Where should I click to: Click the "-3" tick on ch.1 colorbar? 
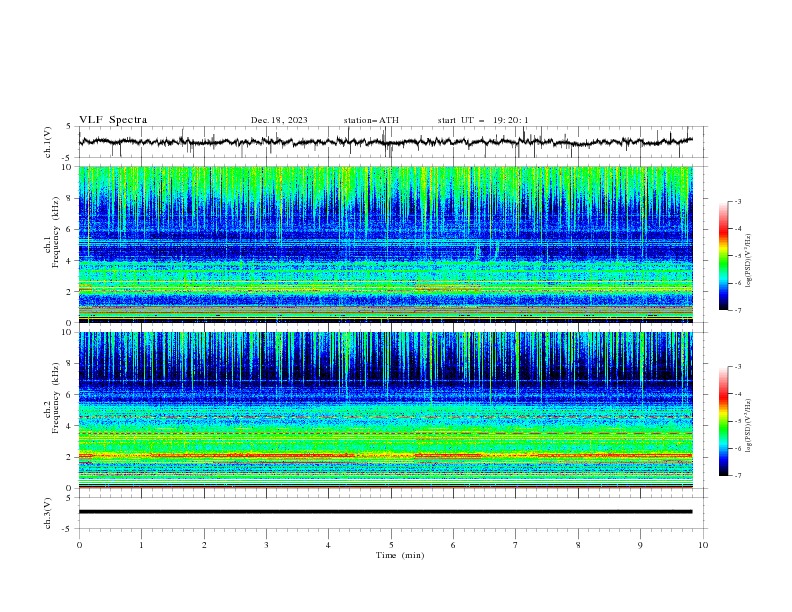(738, 201)
